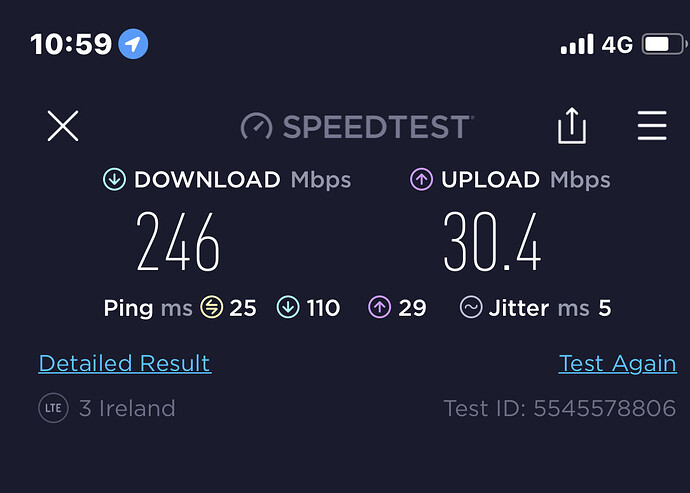
Task: Tap the yellow idle ping icon
Action: [211, 308]
